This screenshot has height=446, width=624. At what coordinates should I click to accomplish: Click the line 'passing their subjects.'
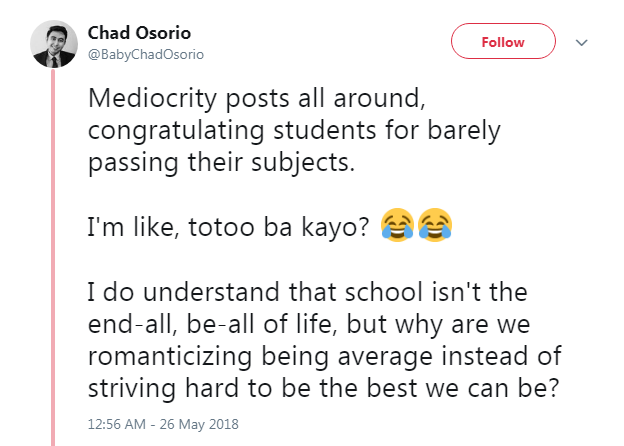point(221,163)
